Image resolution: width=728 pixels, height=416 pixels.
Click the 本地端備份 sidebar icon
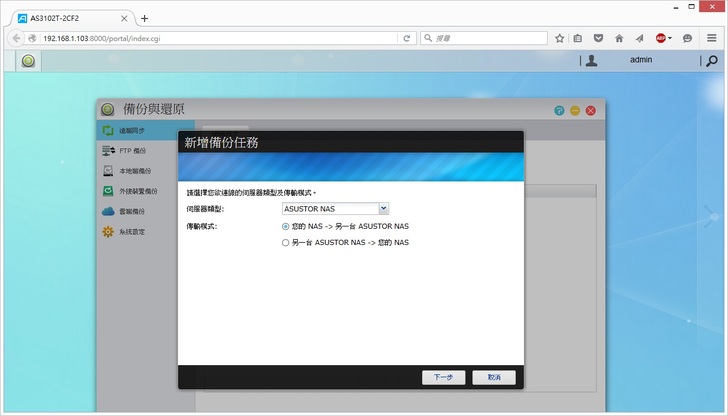[x=109, y=171]
